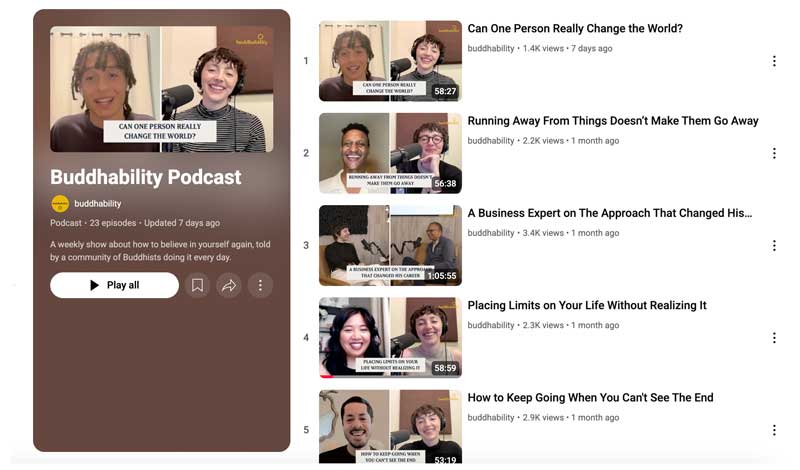Open the buddhability channel name in the playlist panel
This screenshot has width=800, height=470.
[x=98, y=204]
